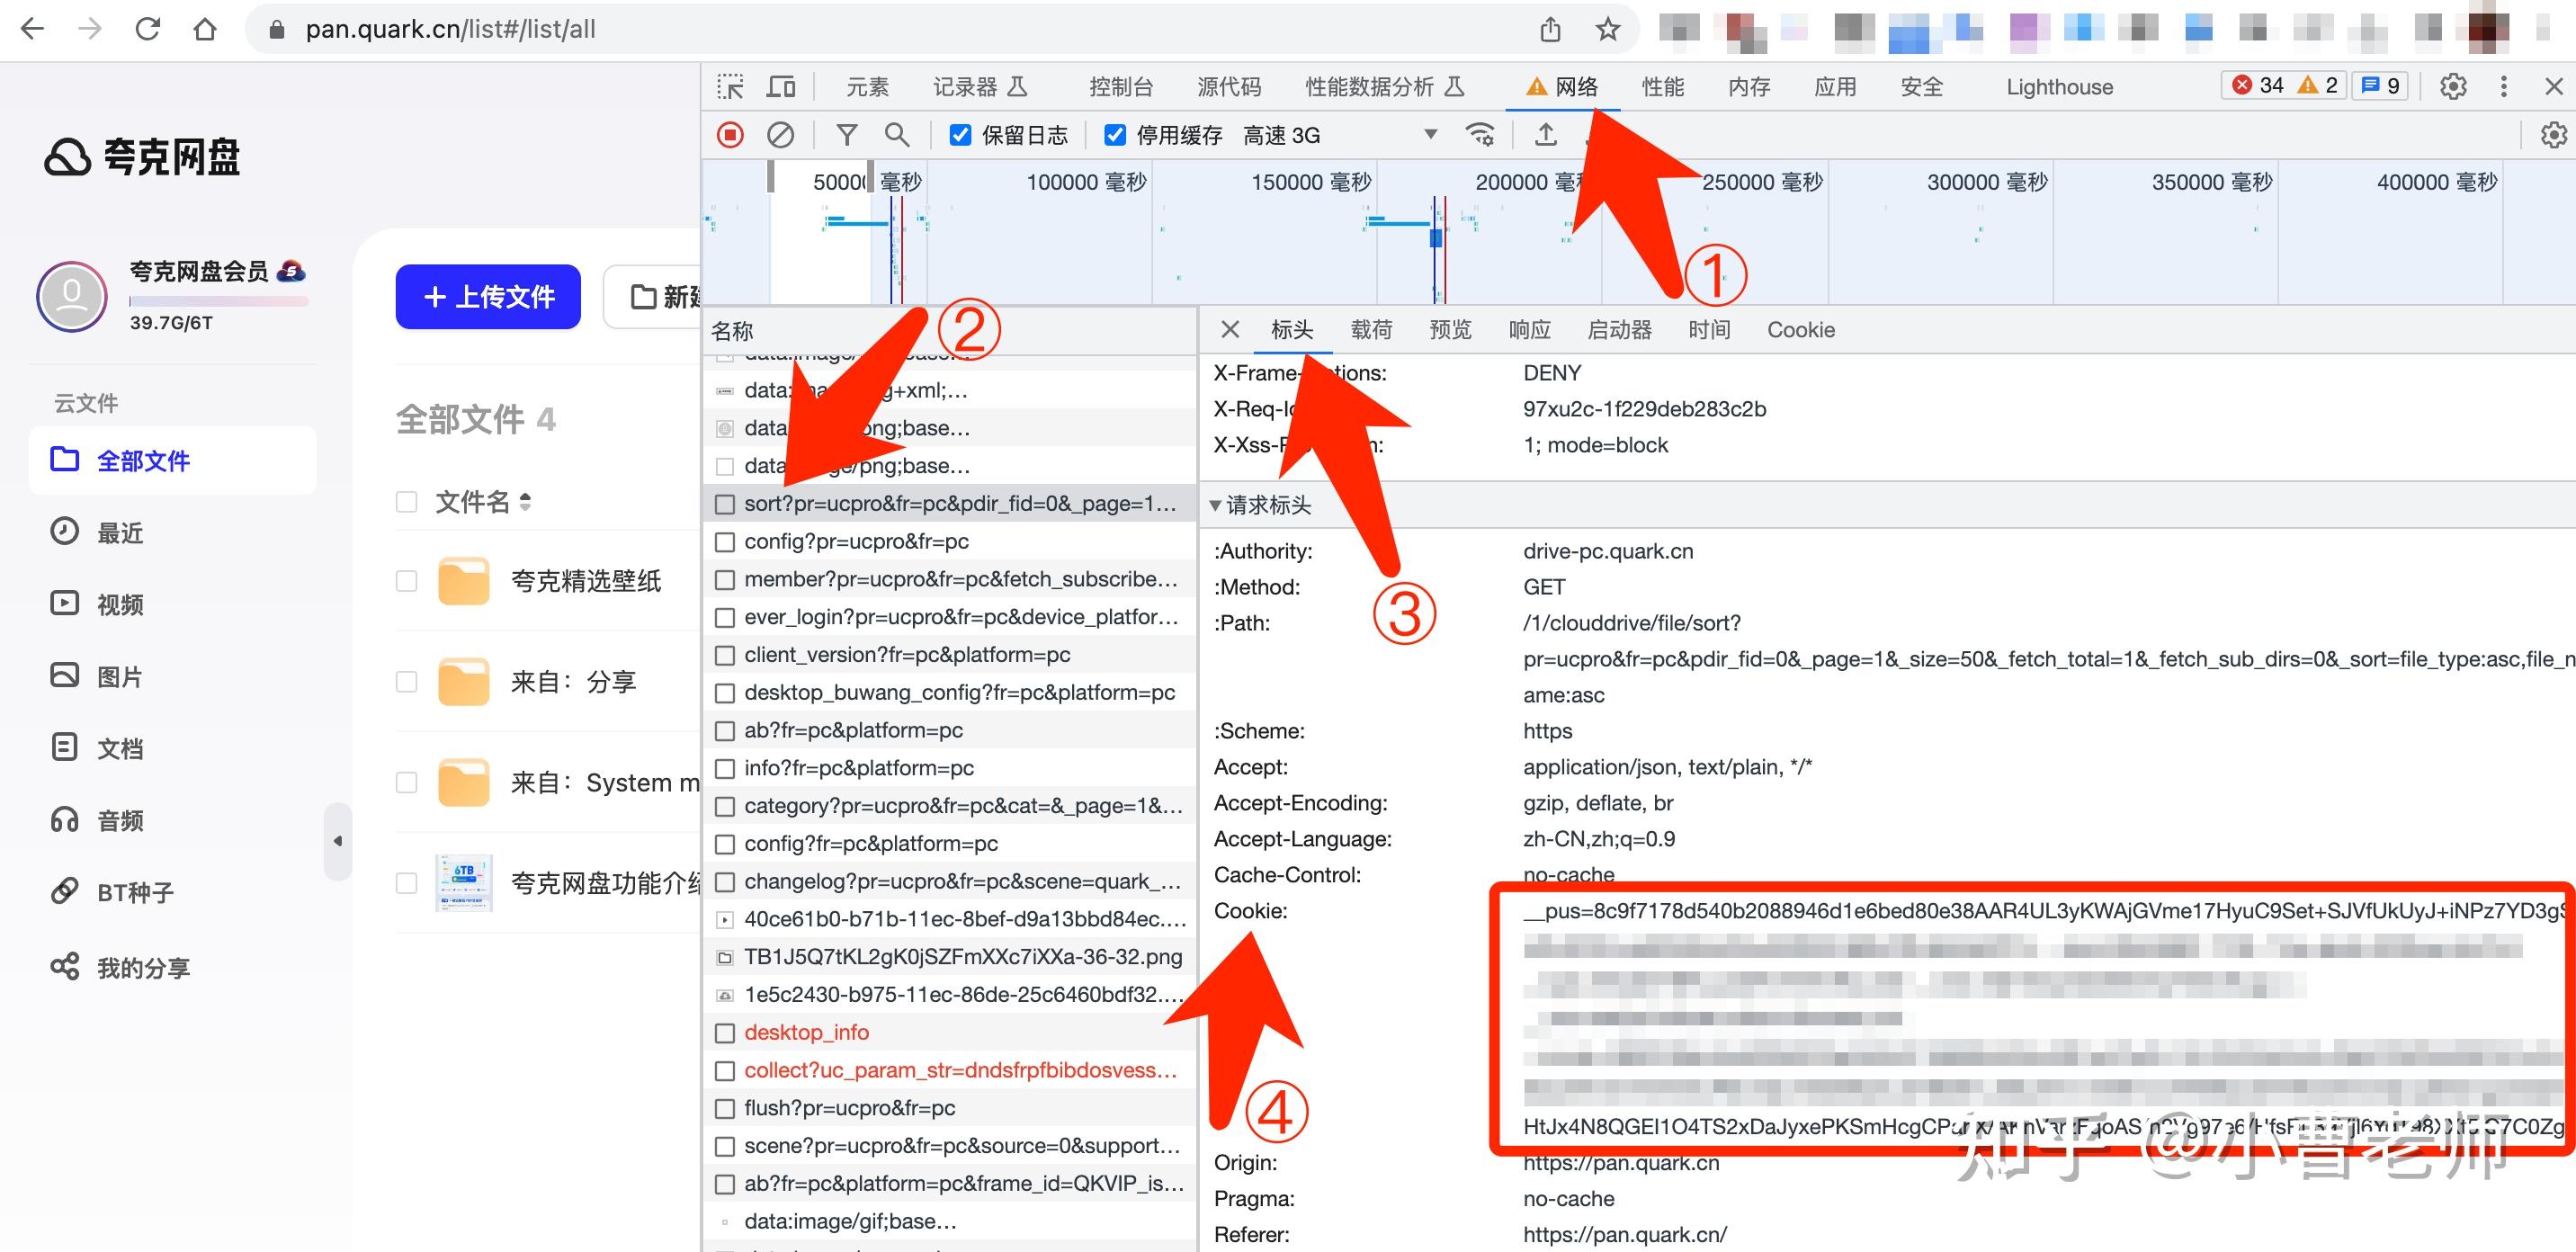The image size is (2576, 1252).
Task: Switch to Elements tab
Action: 867,87
